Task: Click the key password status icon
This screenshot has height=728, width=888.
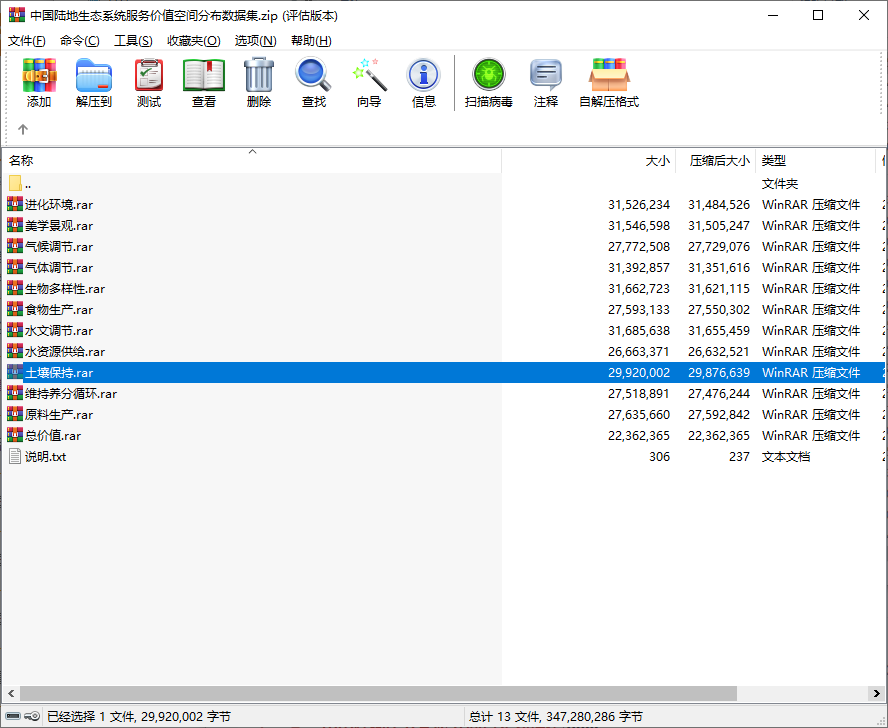Action: tap(32, 716)
